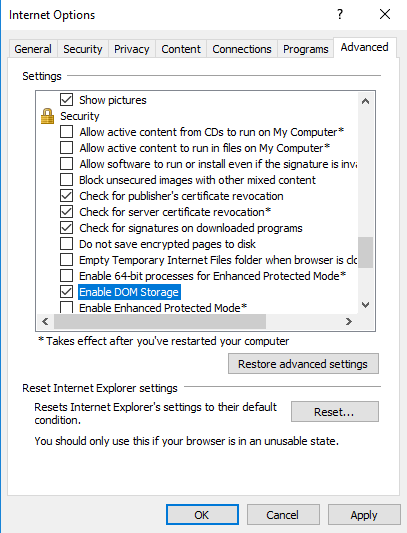This screenshot has height=533, width=407.
Task: Toggle Check for server certificate revocation
Action: click(x=66, y=212)
